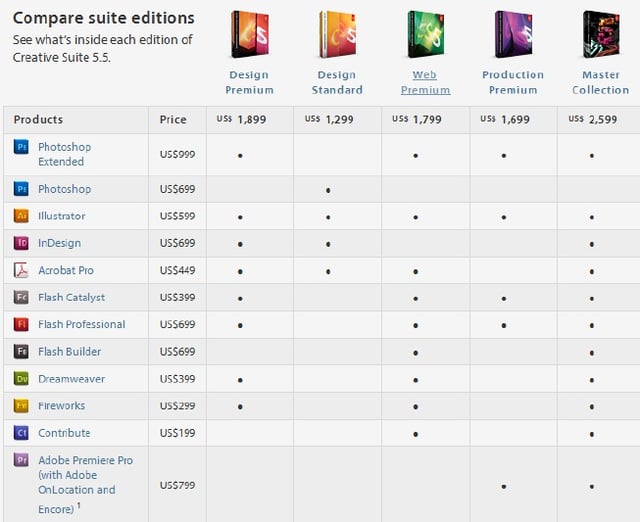
Task: Select the US$799 Premiere Pro price
Action: pyautogui.click(x=178, y=485)
